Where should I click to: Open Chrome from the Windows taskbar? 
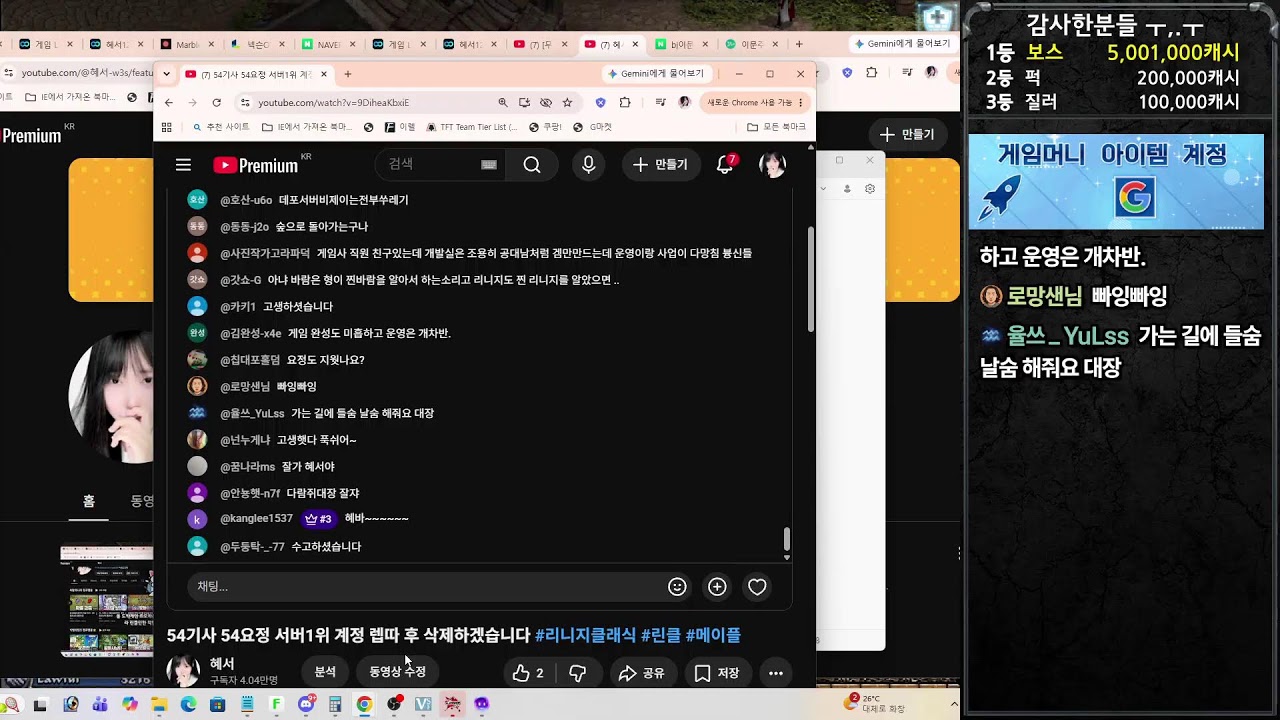point(364,704)
